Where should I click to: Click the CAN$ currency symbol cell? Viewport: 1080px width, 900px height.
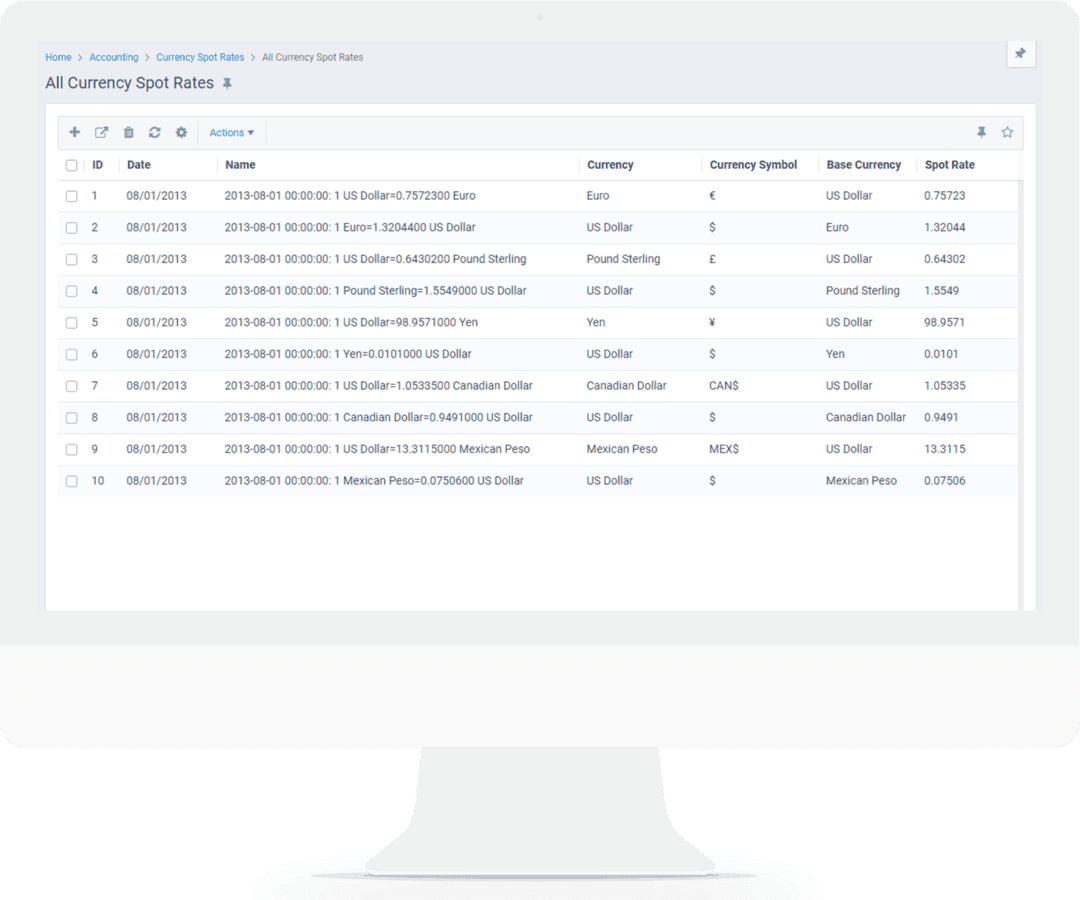tap(723, 386)
